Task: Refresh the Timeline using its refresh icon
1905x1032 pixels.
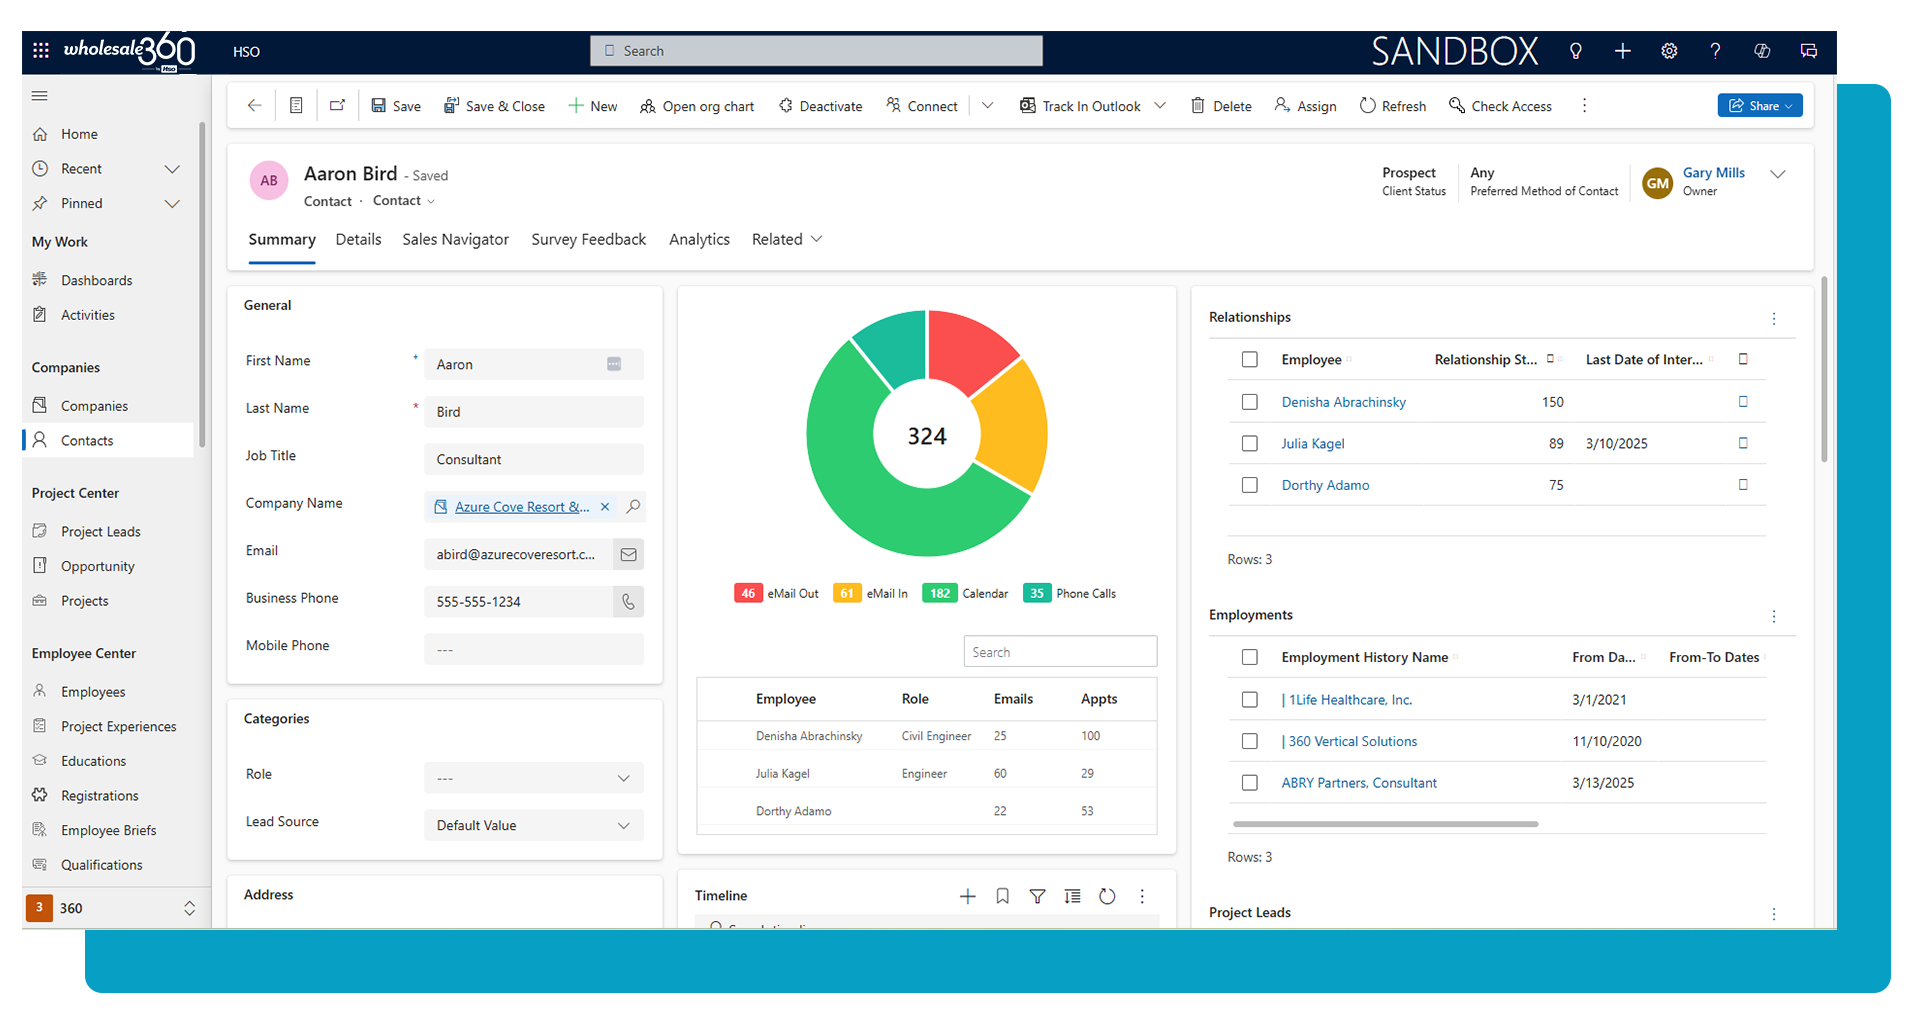Action: click(x=1107, y=896)
